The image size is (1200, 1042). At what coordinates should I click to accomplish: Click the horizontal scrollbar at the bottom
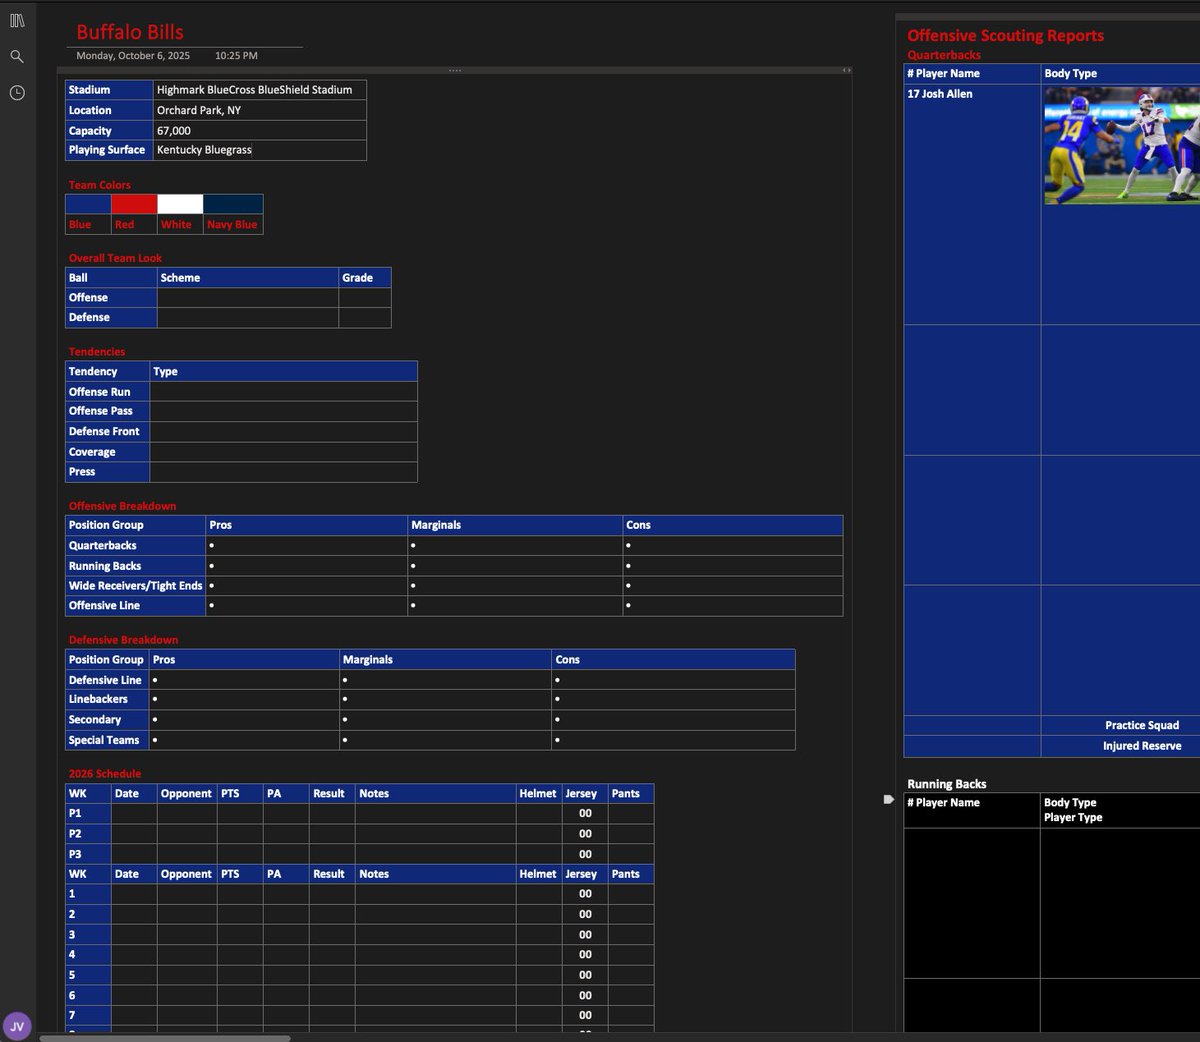(x=165, y=1038)
